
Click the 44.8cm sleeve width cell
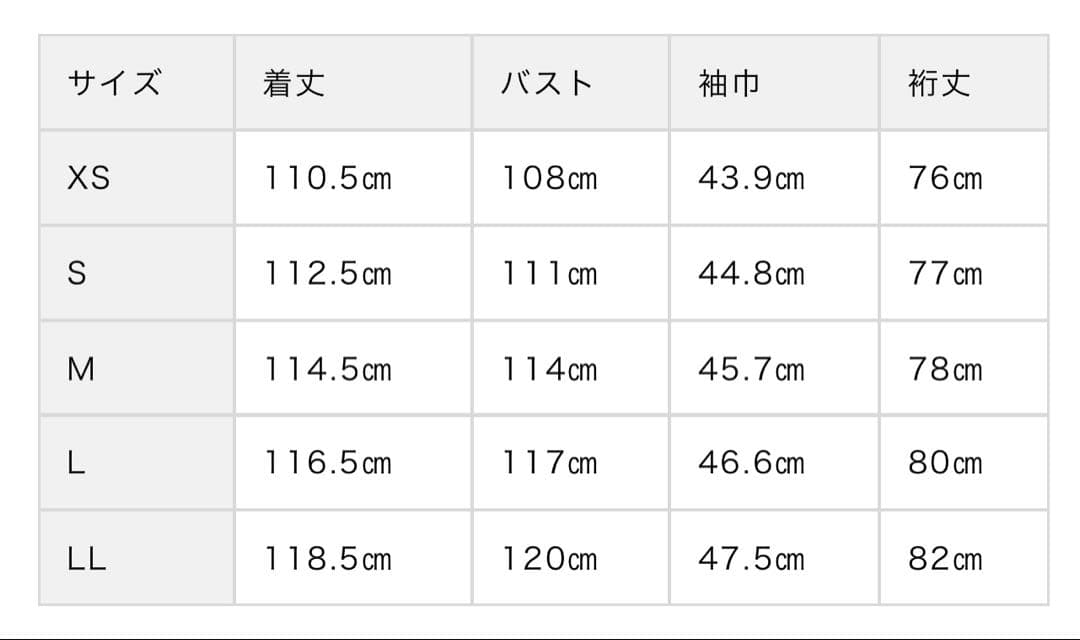tap(751, 274)
